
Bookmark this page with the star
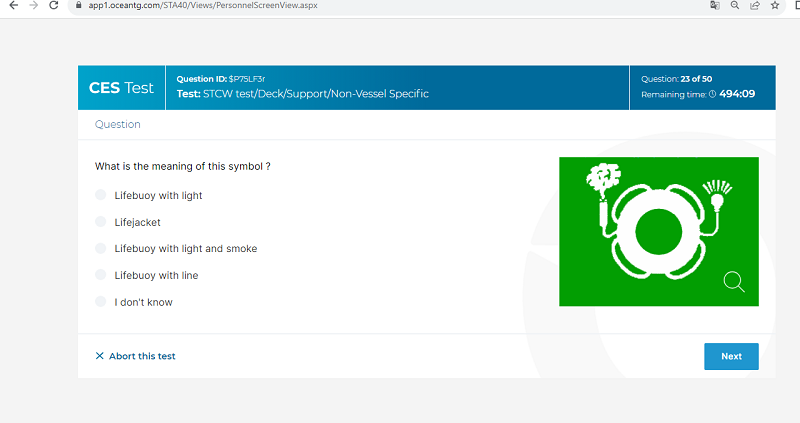point(775,6)
